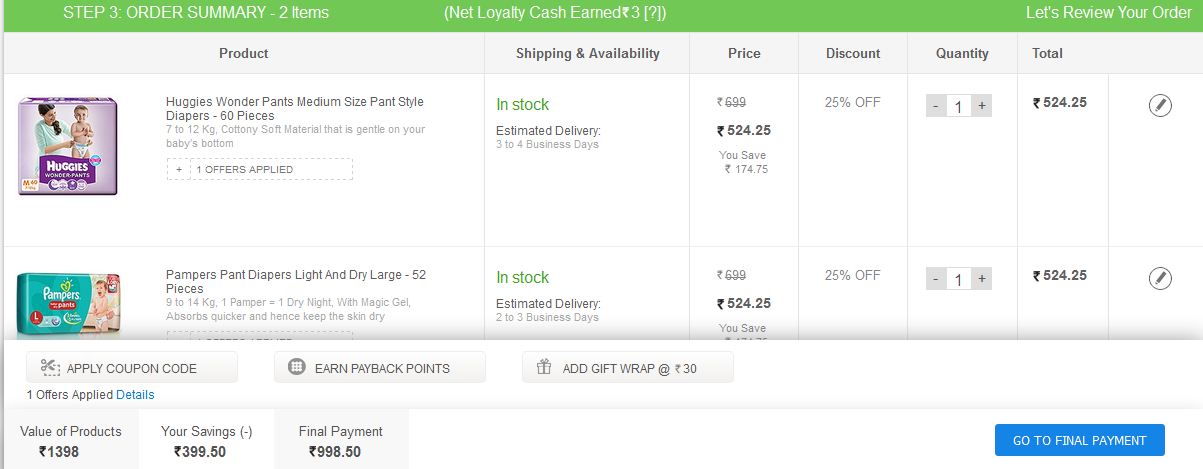Click the scissors coupon icon
The height and width of the screenshot is (469, 1203).
[x=50, y=368]
